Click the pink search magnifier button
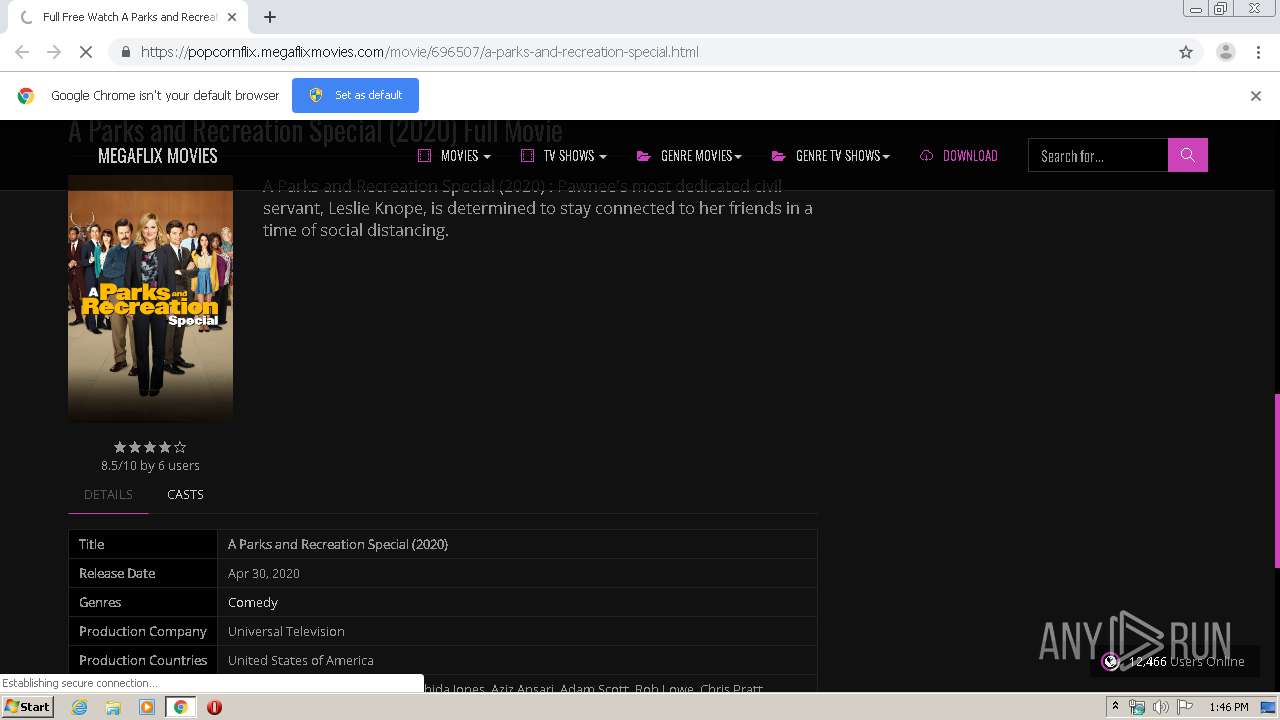The height and width of the screenshot is (720, 1280). (1188, 155)
